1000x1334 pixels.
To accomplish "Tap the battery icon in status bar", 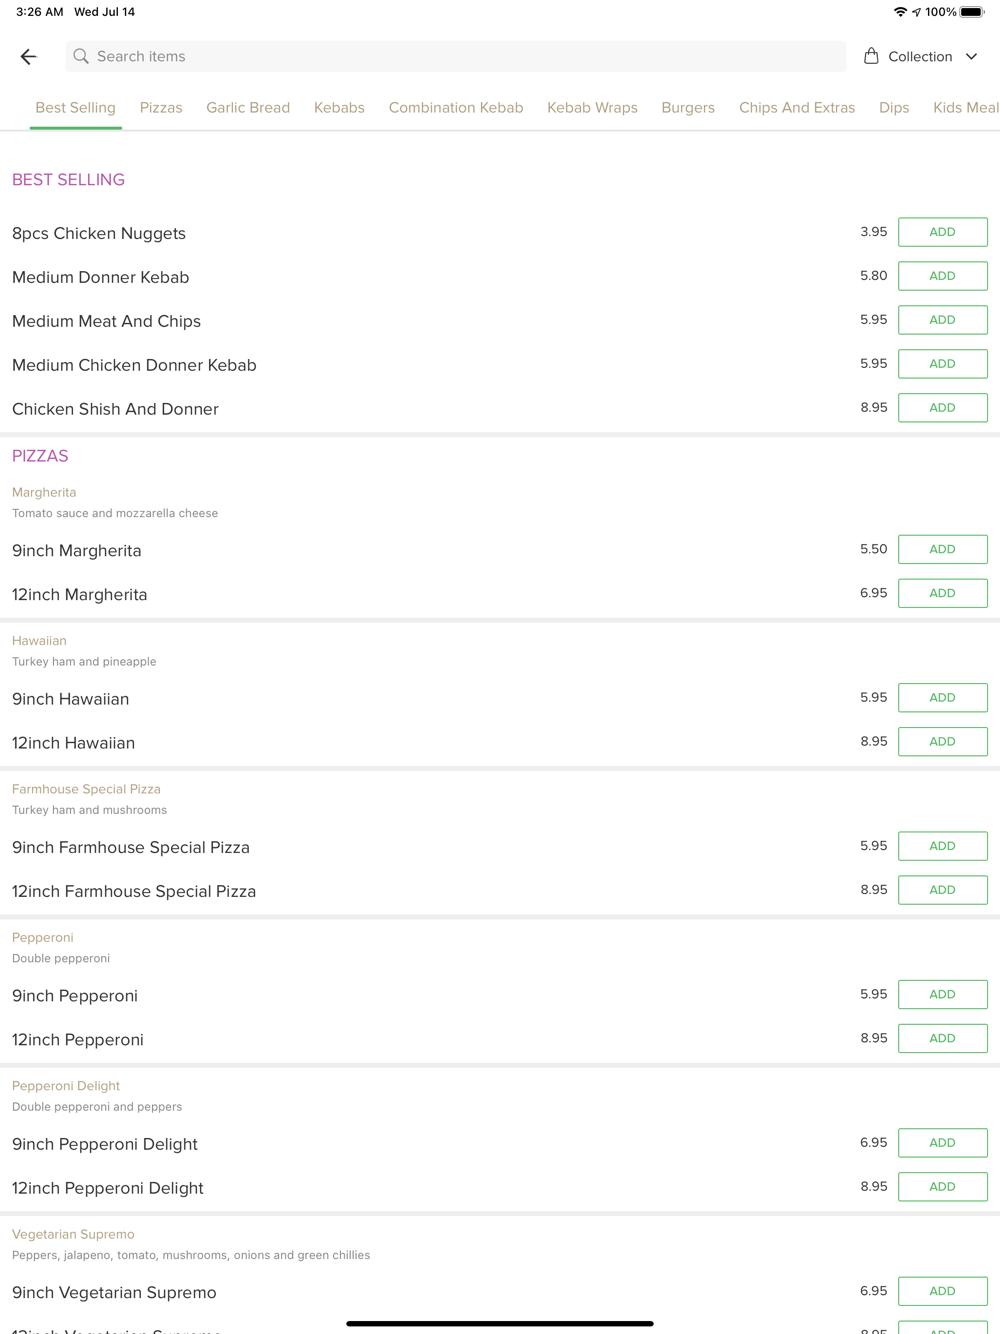I will tap(972, 12).
